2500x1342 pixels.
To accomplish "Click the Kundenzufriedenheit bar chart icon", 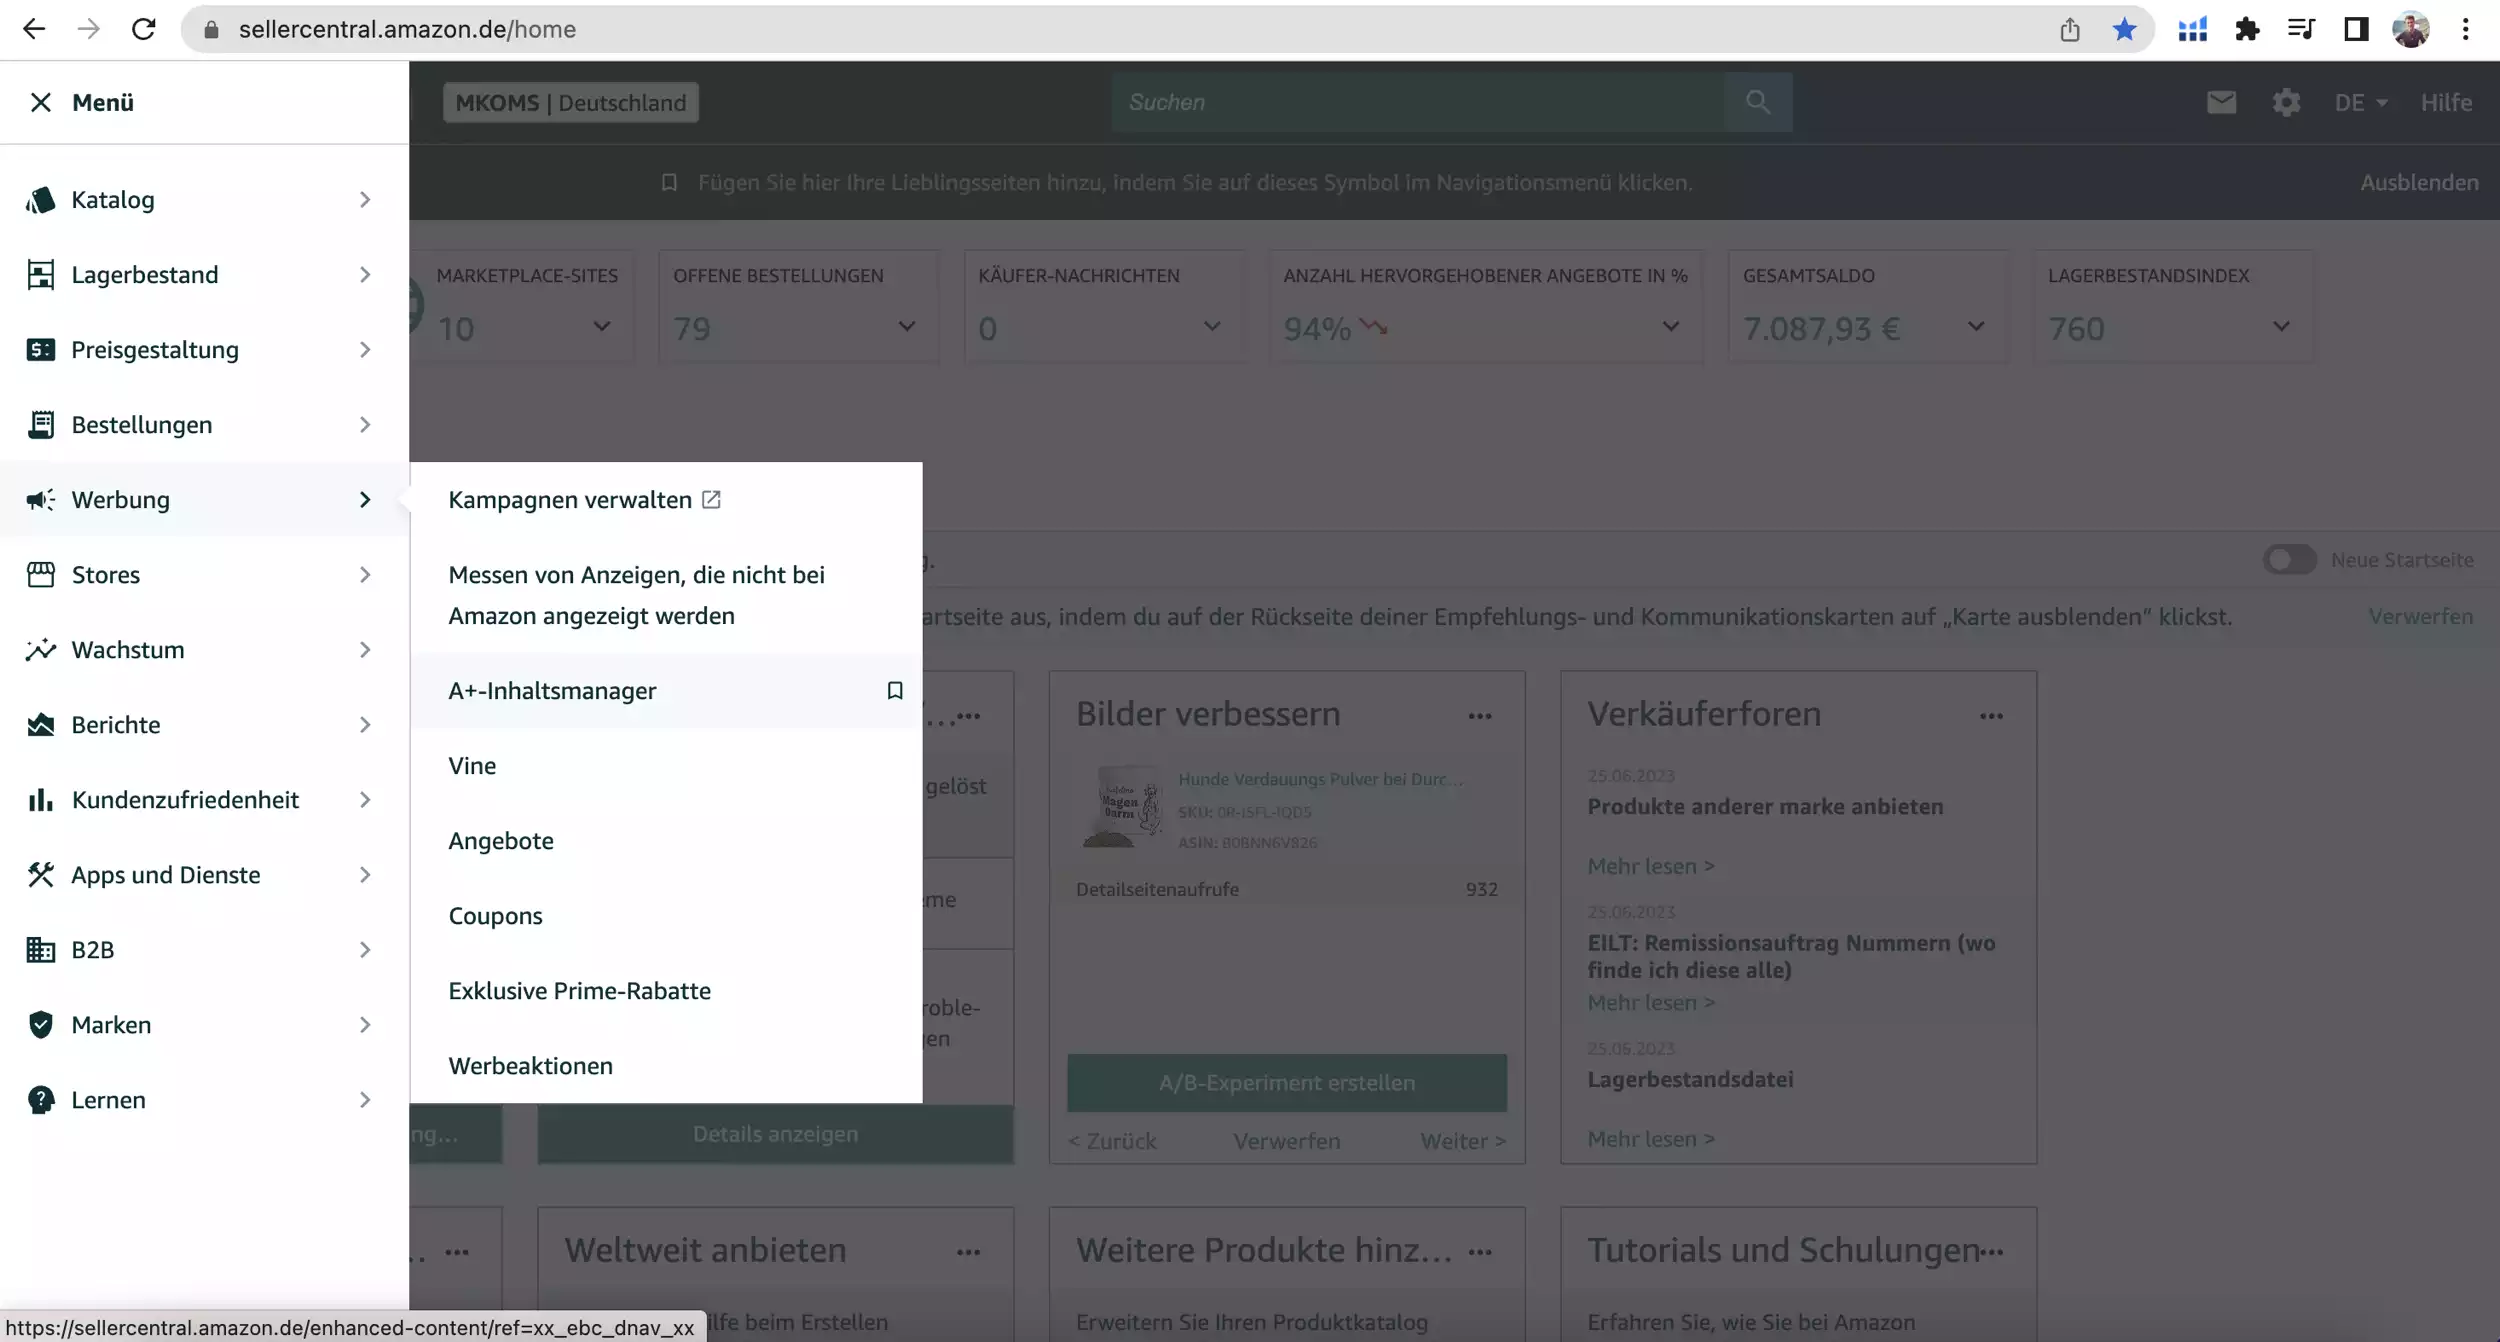I will [40, 800].
